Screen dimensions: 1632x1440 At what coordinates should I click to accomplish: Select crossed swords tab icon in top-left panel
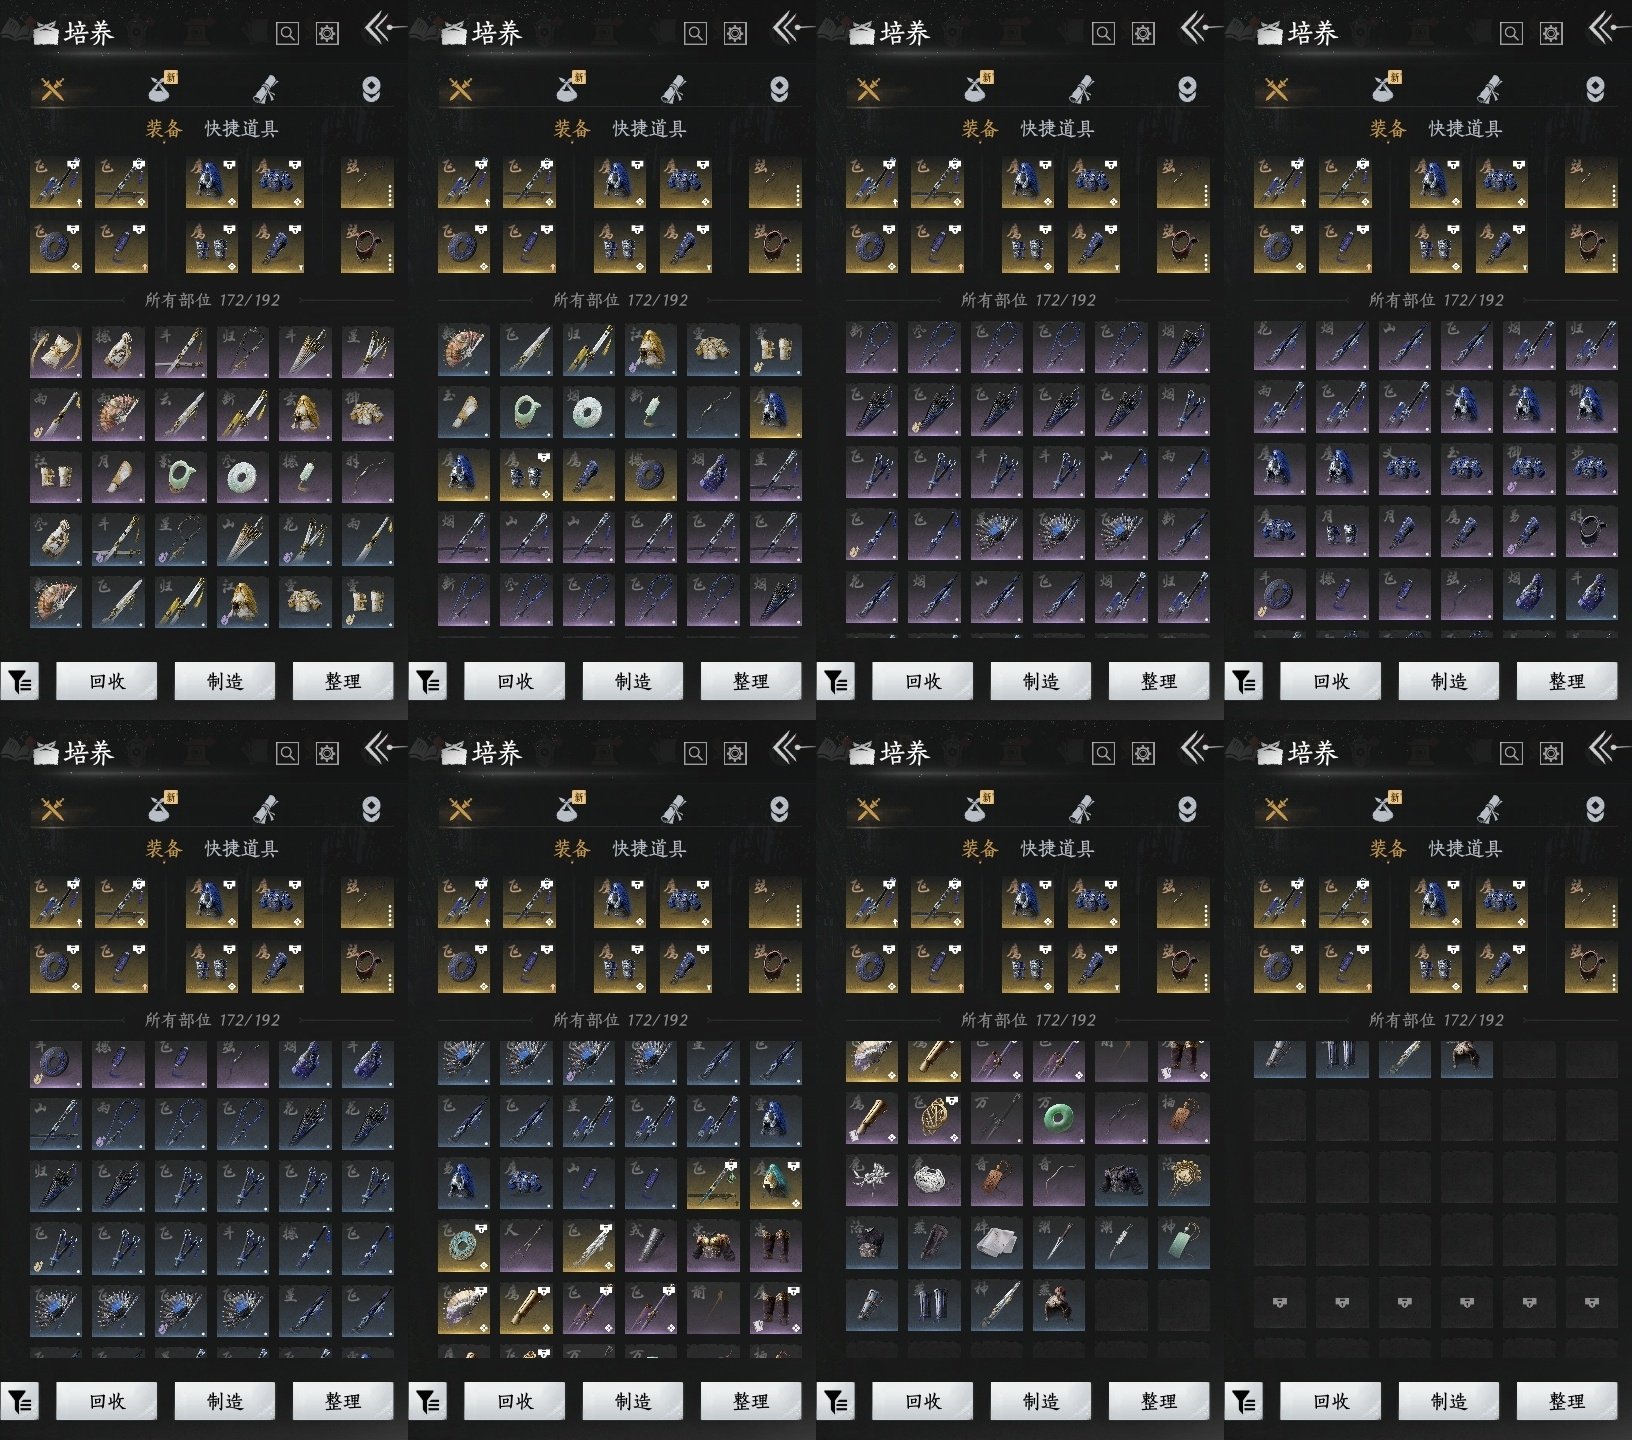52,89
